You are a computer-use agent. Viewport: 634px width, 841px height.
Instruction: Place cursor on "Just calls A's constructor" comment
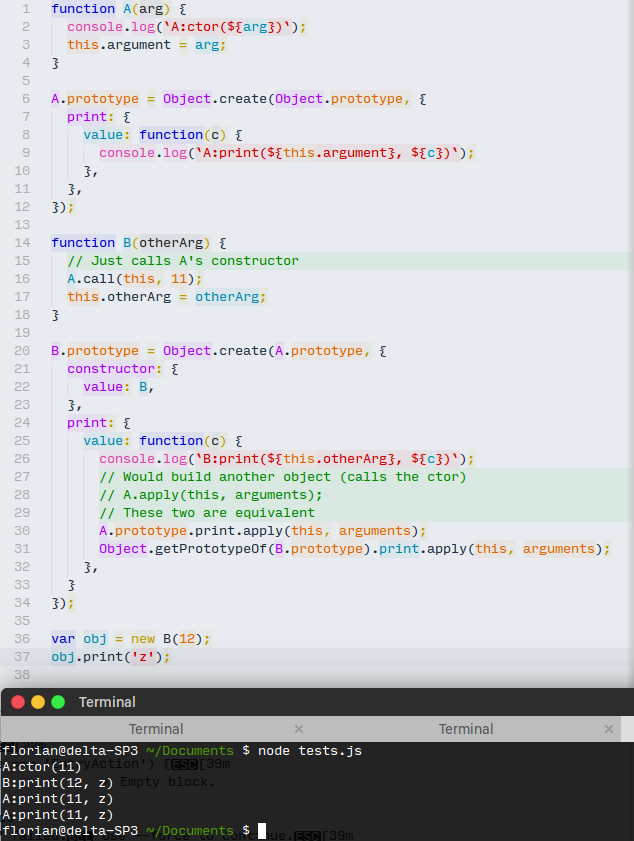click(x=183, y=261)
